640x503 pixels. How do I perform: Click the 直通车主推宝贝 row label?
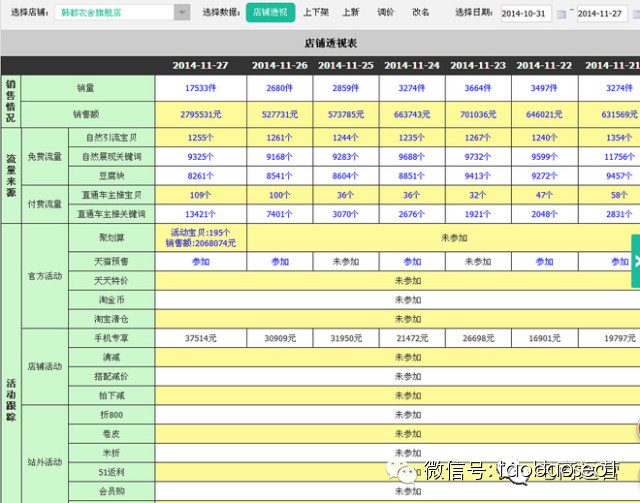[111, 195]
